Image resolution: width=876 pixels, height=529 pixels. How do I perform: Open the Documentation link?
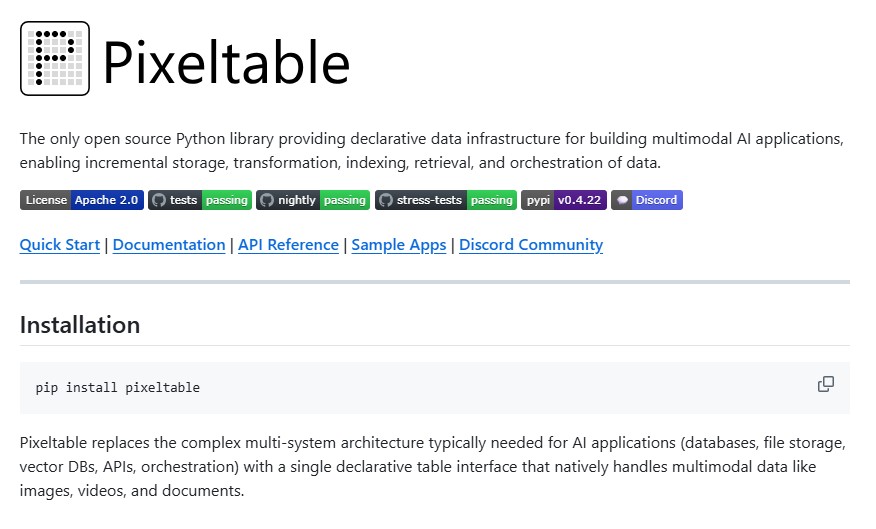point(169,245)
